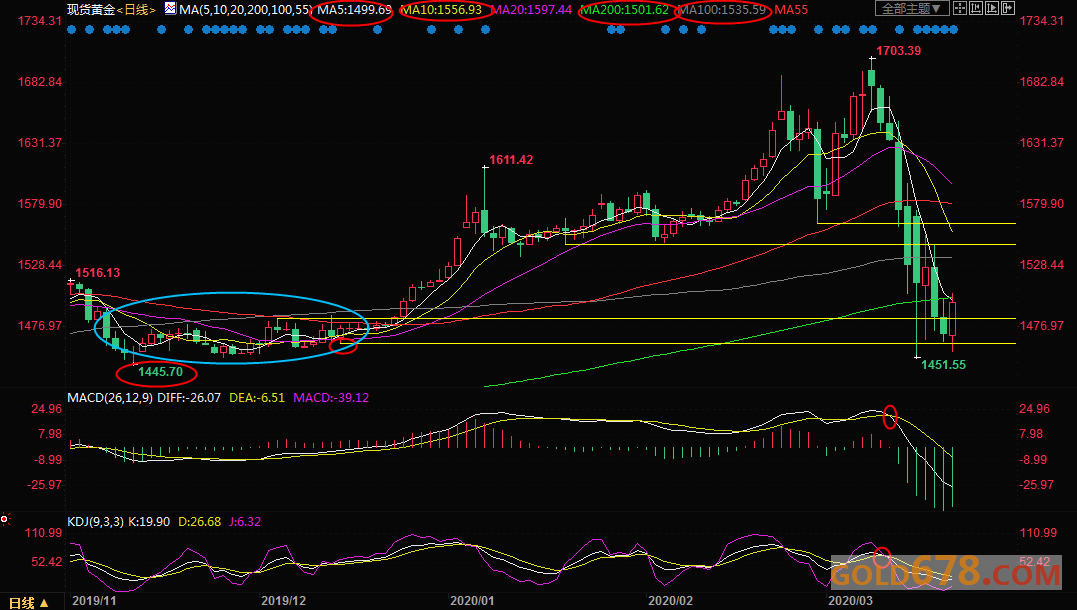
Task: Click the right MACD axis value -25.97
Action: click(1037, 485)
